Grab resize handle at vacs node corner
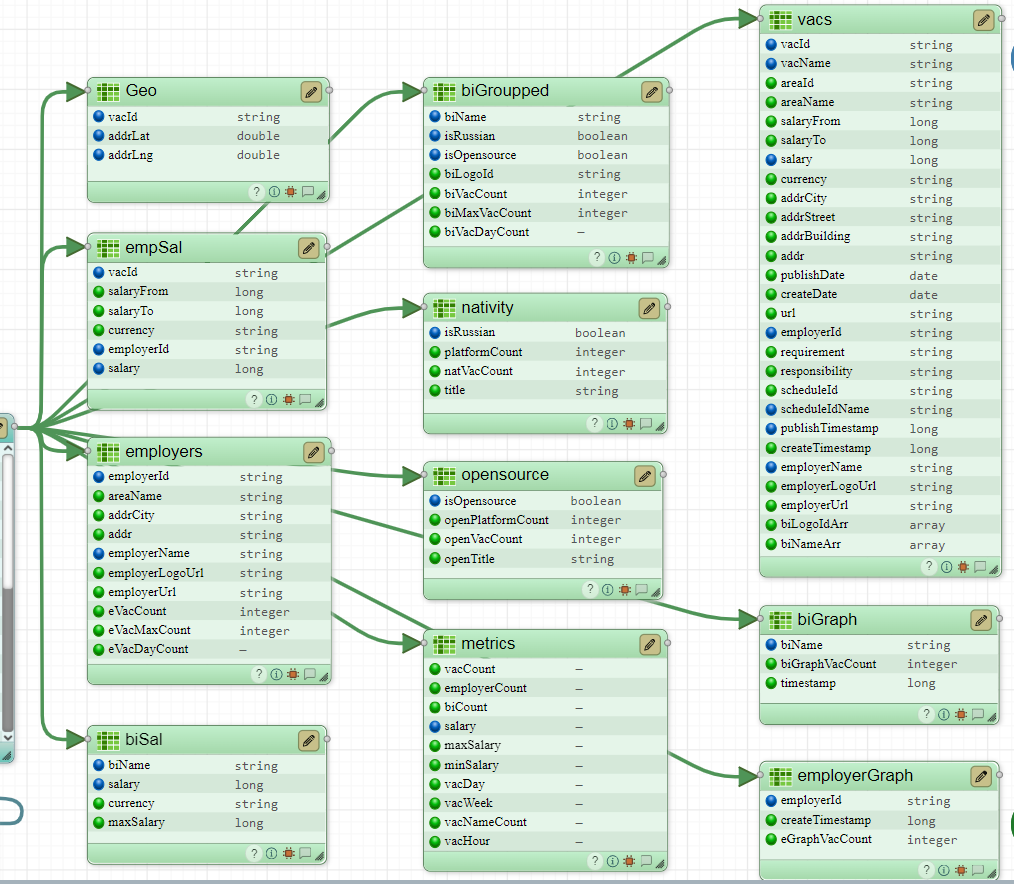This screenshot has height=884, width=1014. point(994,568)
